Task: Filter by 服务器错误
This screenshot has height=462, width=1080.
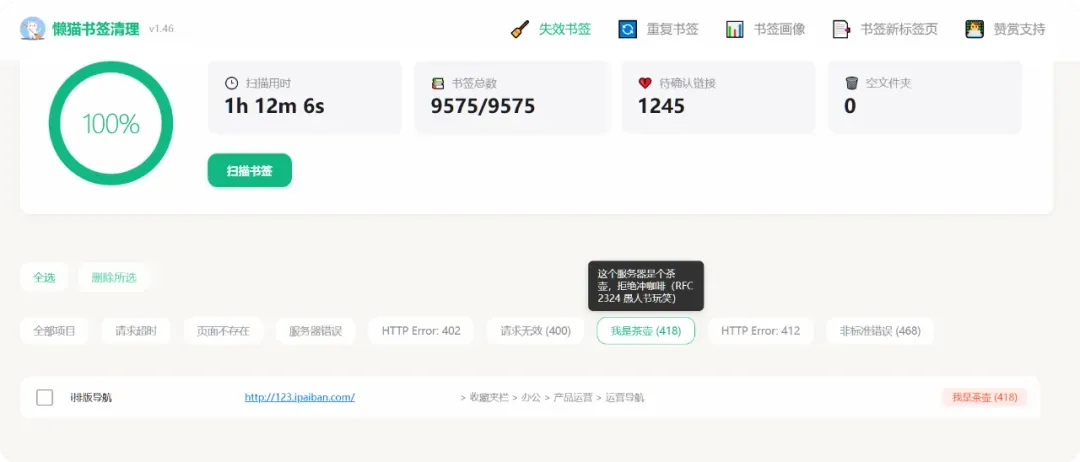Action: (x=315, y=331)
